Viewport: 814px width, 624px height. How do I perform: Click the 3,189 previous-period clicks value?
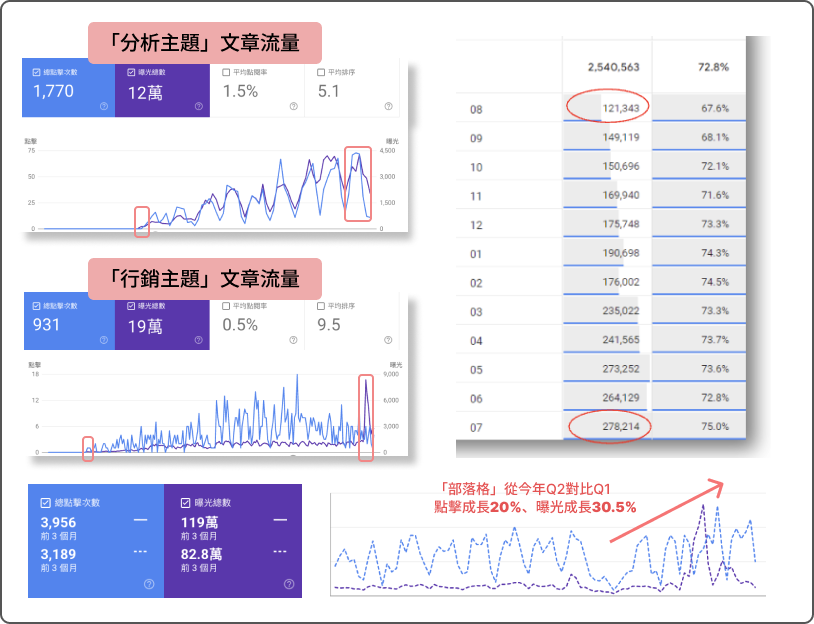click(x=58, y=554)
